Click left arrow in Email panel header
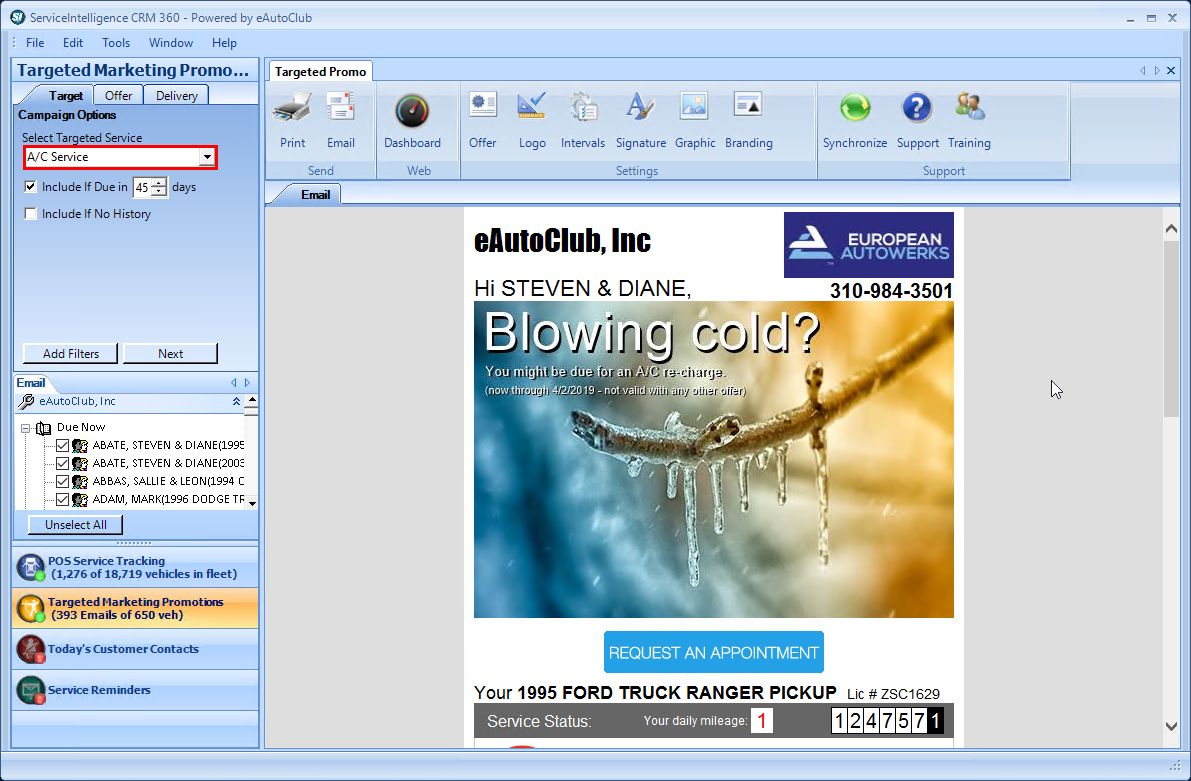The image size is (1191, 781). click(x=234, y=383)
